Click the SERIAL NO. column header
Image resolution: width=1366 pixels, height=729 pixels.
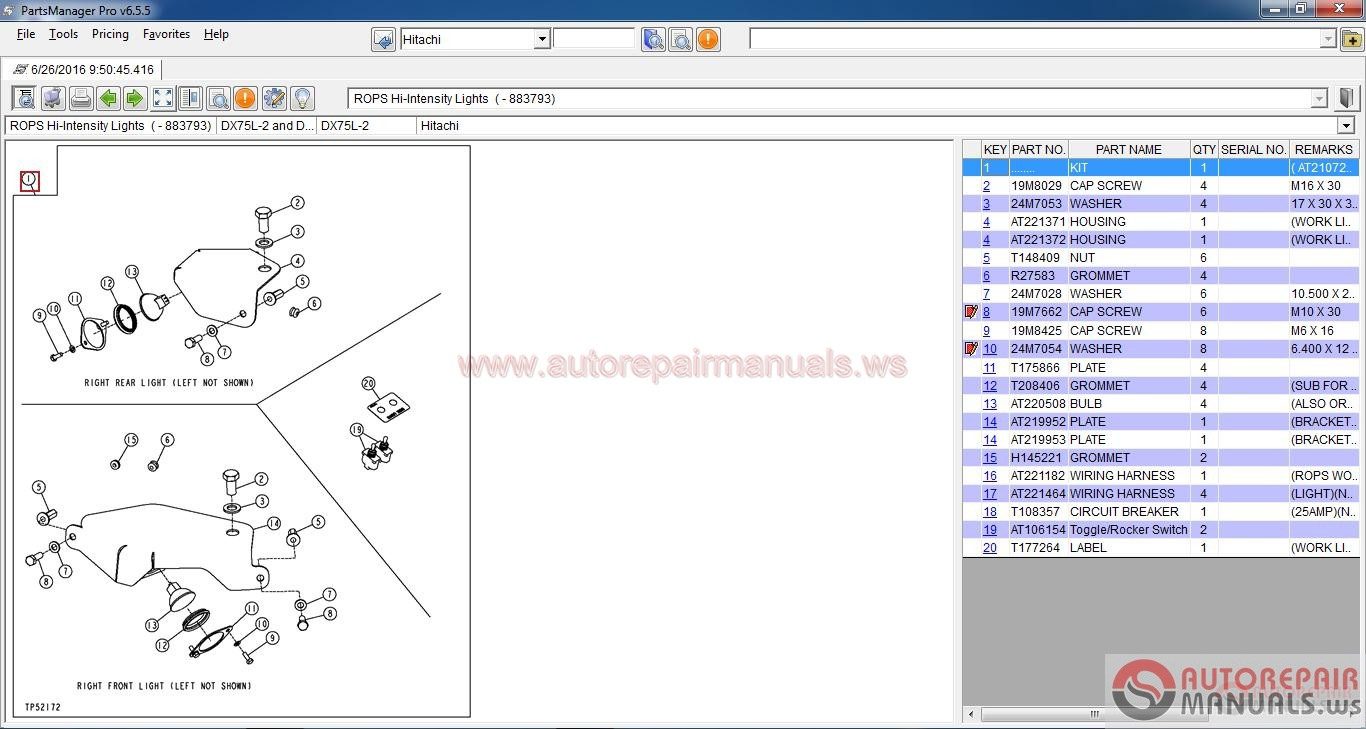point(1254,149)
